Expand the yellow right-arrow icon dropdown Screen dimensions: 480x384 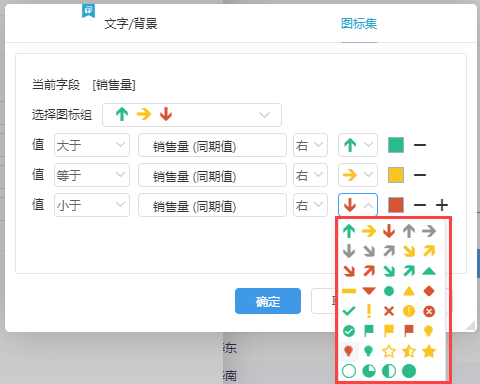click(358, 175)
